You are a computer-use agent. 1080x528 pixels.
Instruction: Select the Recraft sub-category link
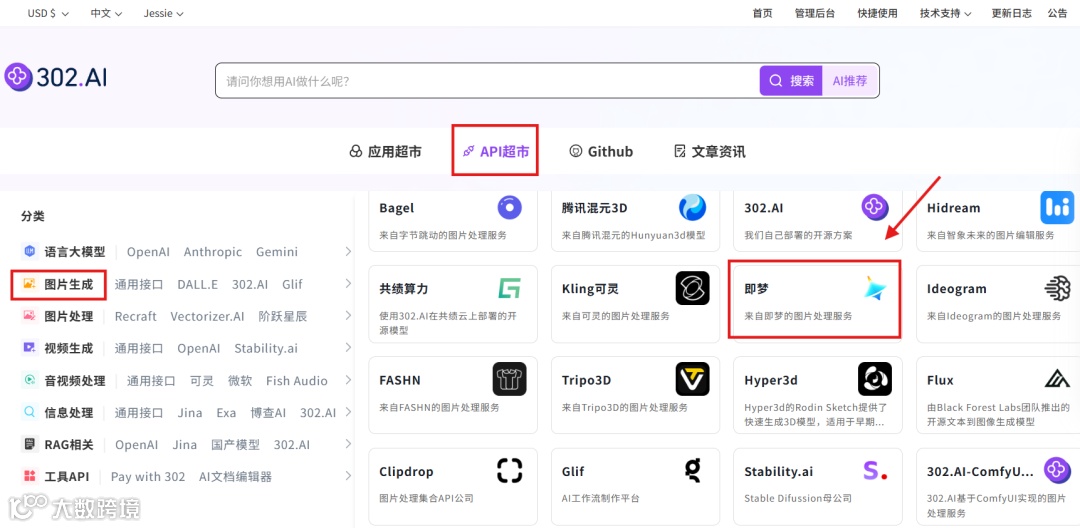pos(136,317)
